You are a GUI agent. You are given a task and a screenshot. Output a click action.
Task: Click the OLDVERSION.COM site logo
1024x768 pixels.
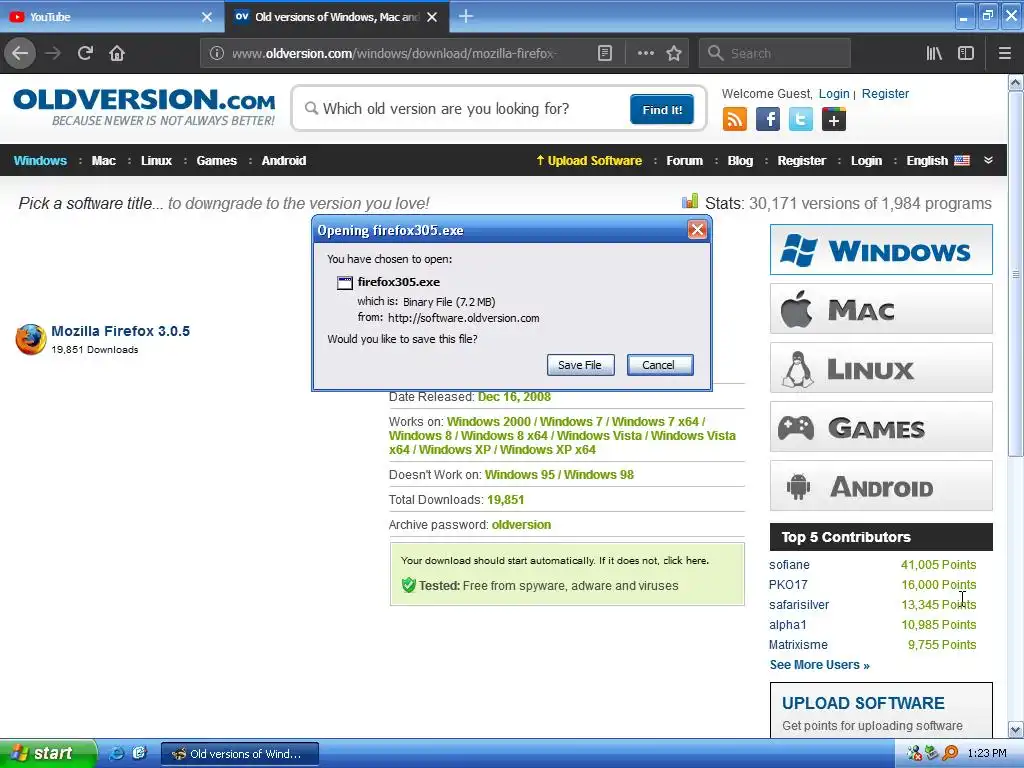pos(144,107)
